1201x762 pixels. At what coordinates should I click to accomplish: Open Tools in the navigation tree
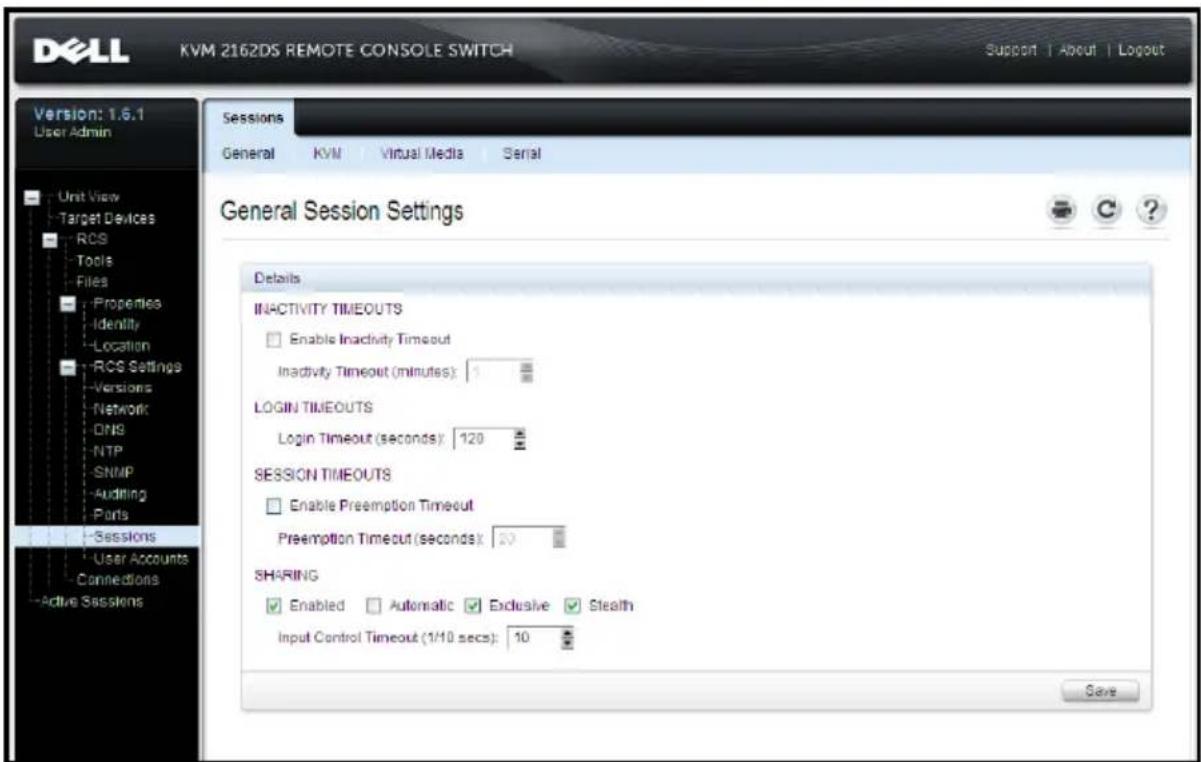coord(94,261)
